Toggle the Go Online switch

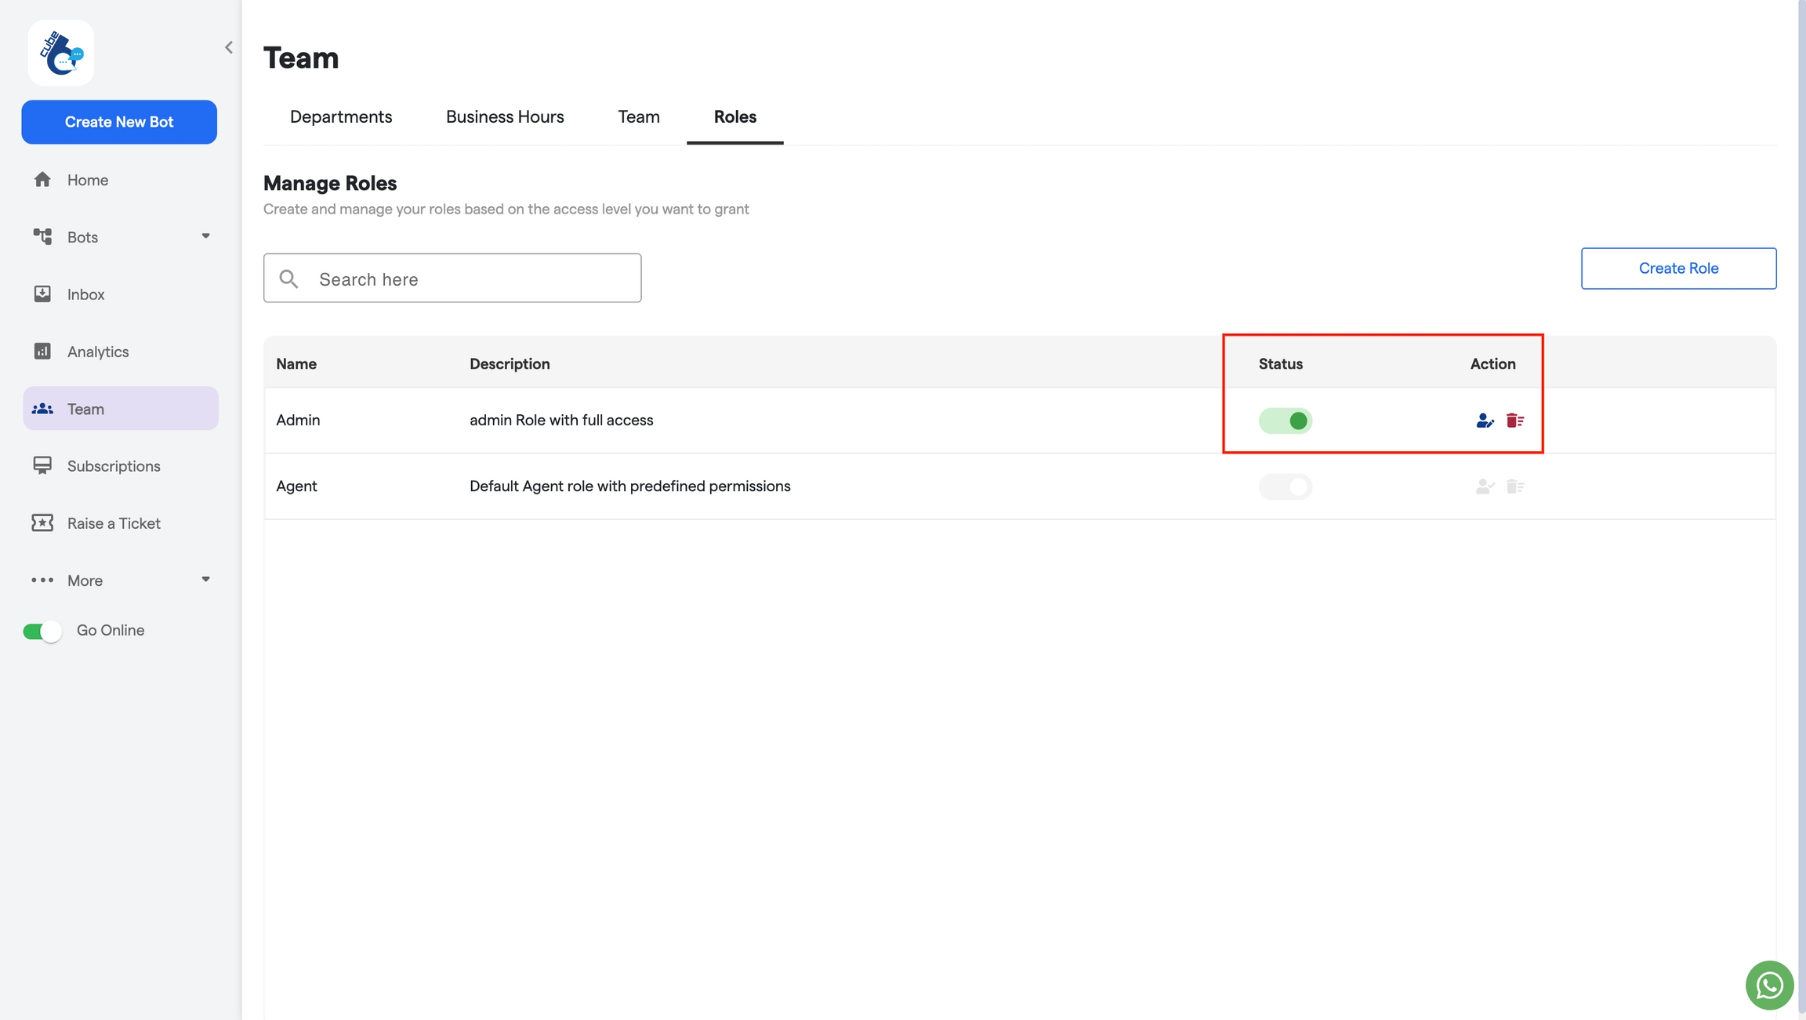click(42, 631)
